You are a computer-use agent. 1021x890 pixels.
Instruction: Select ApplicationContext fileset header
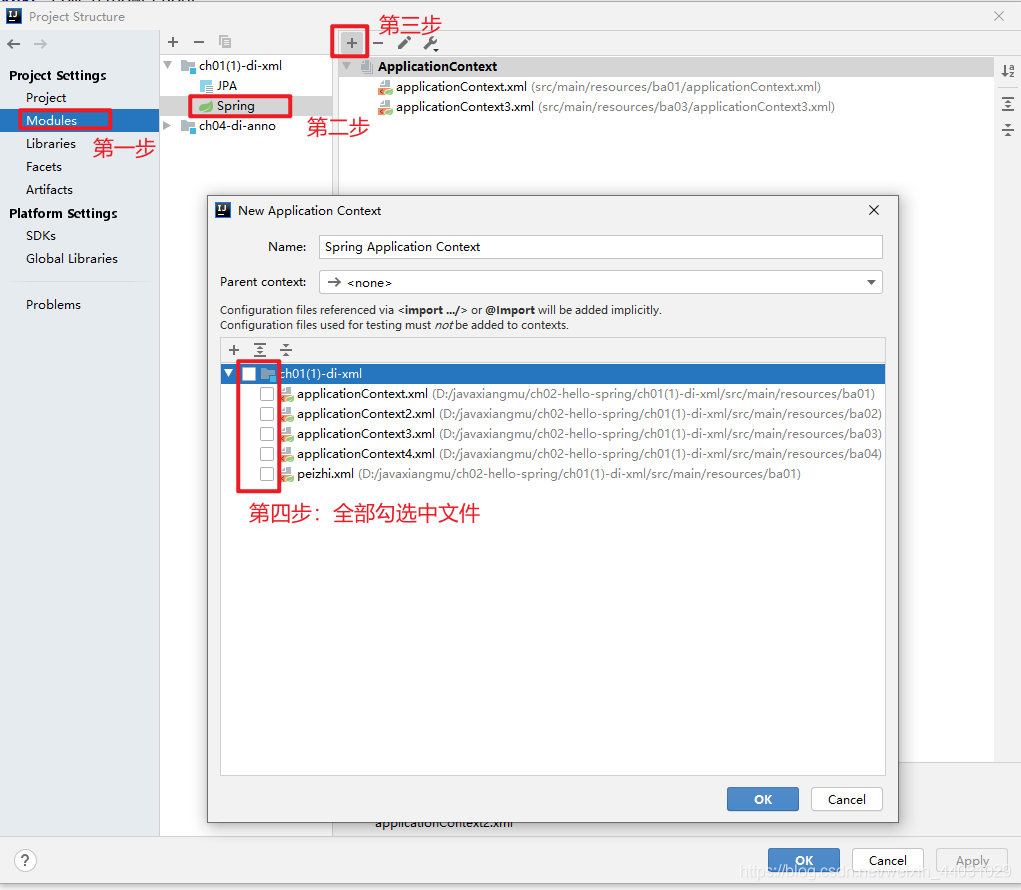click(437, 66)
